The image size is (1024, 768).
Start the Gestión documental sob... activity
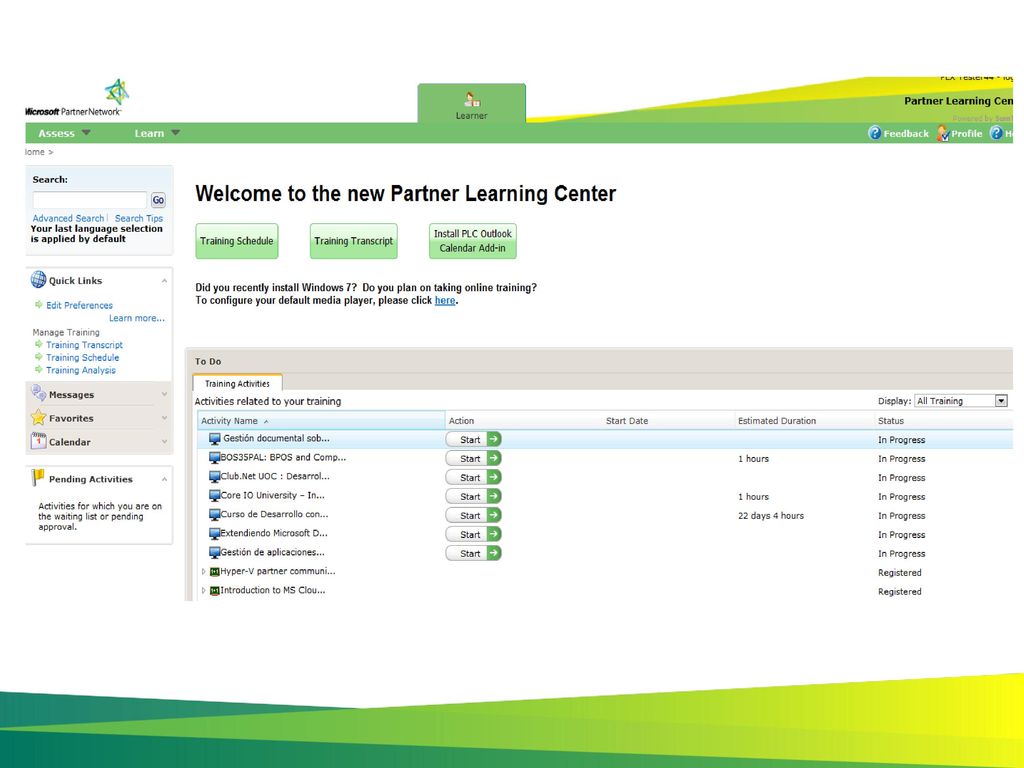(473, 440)
